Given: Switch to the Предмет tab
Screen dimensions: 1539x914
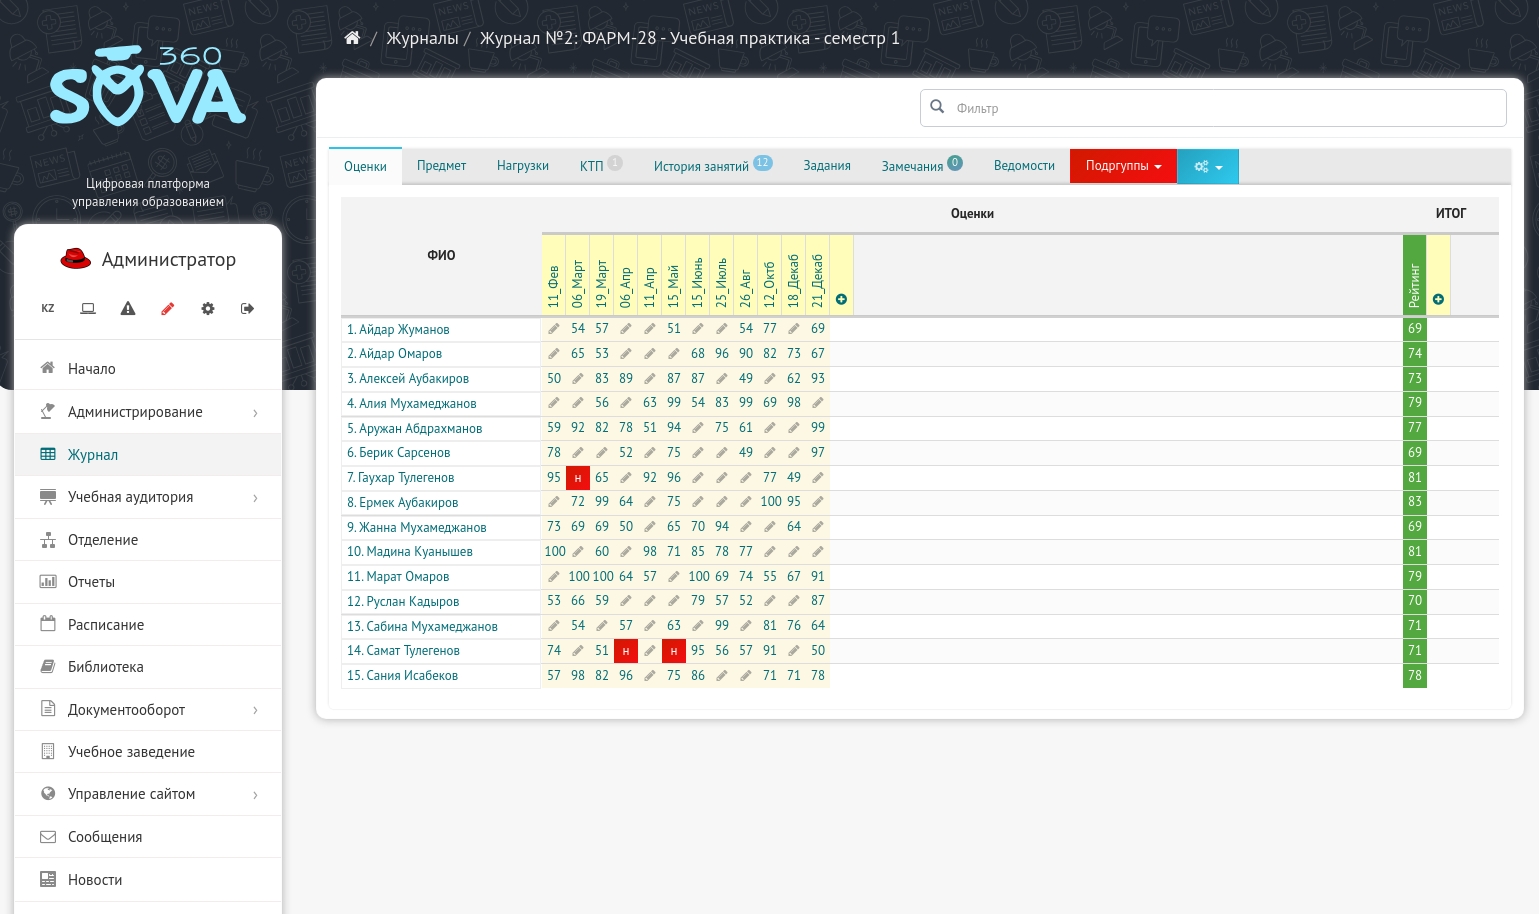Looking at the screenshot, I should pyautogui.click(x=441, y=166).
